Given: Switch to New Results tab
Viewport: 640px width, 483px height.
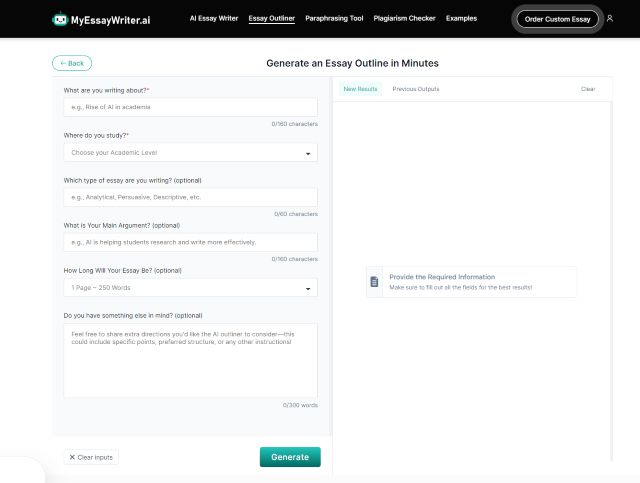Looking at the screenshot, I should [360, 89].
